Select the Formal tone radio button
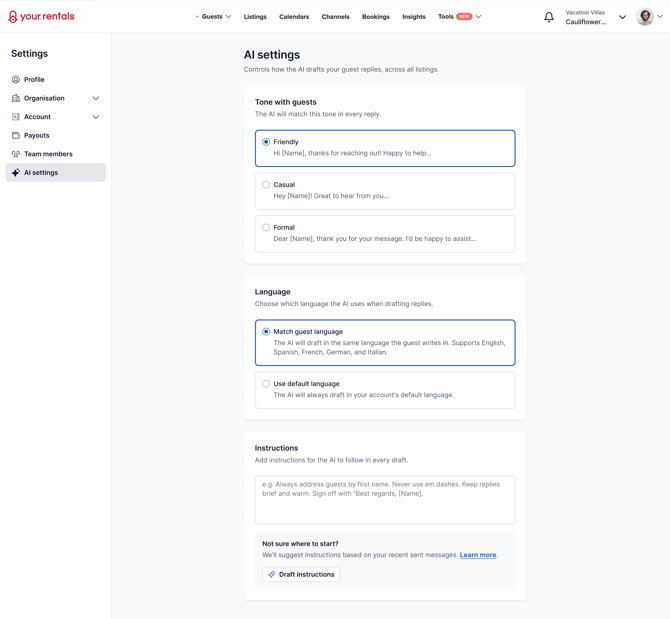The width and height of the screenshot is (670, 619). click(x=266, y=227)
